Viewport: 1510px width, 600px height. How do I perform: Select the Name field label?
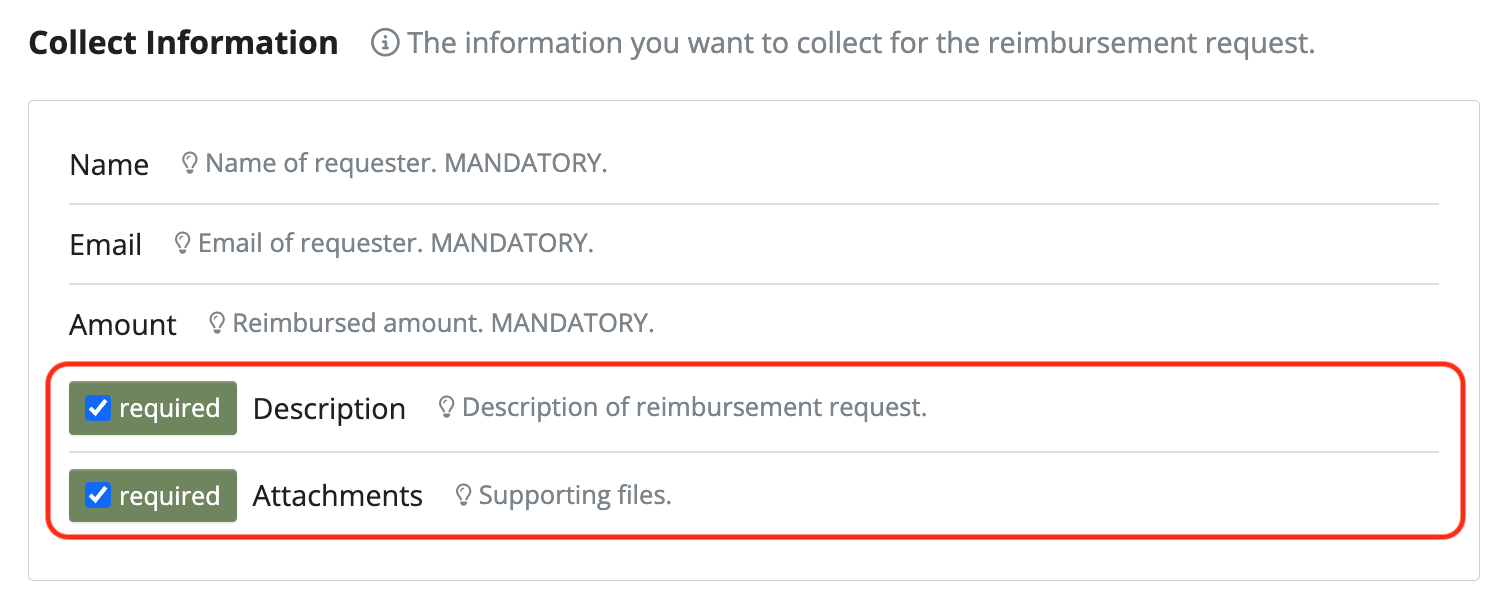point(109,165)
